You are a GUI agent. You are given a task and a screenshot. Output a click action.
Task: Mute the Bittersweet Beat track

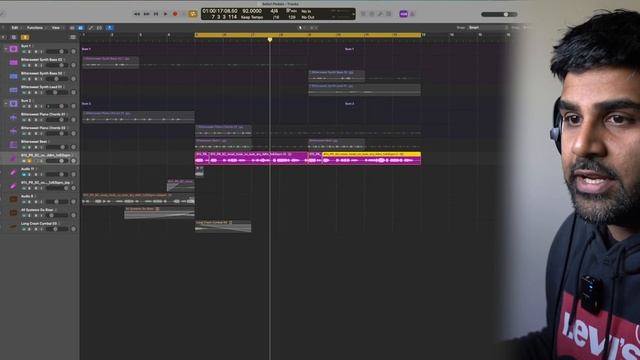click(24, 147)
